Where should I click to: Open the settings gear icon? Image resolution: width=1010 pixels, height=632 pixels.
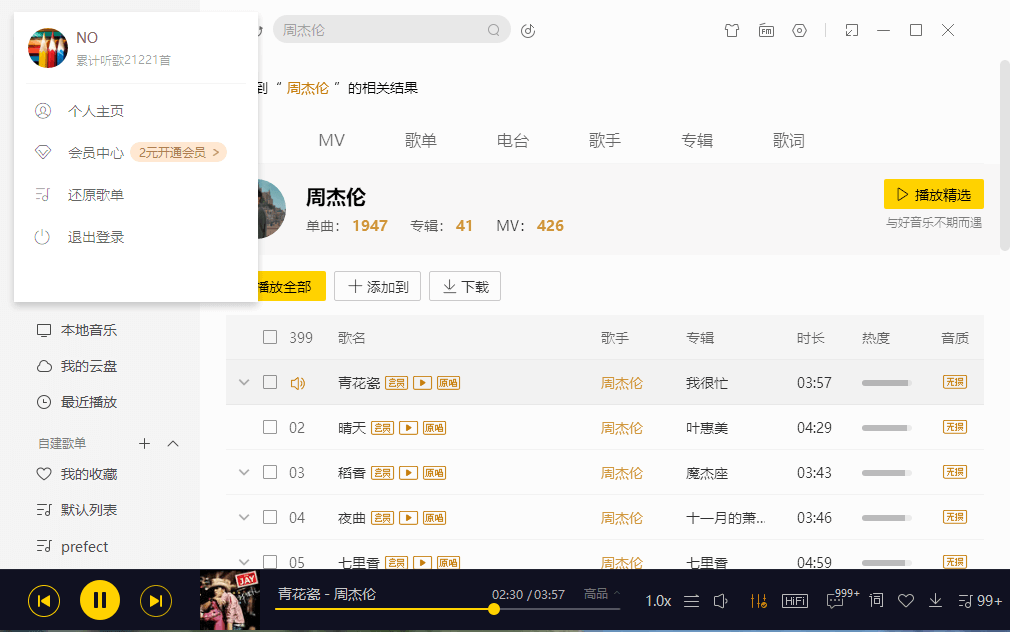point(799,30)
